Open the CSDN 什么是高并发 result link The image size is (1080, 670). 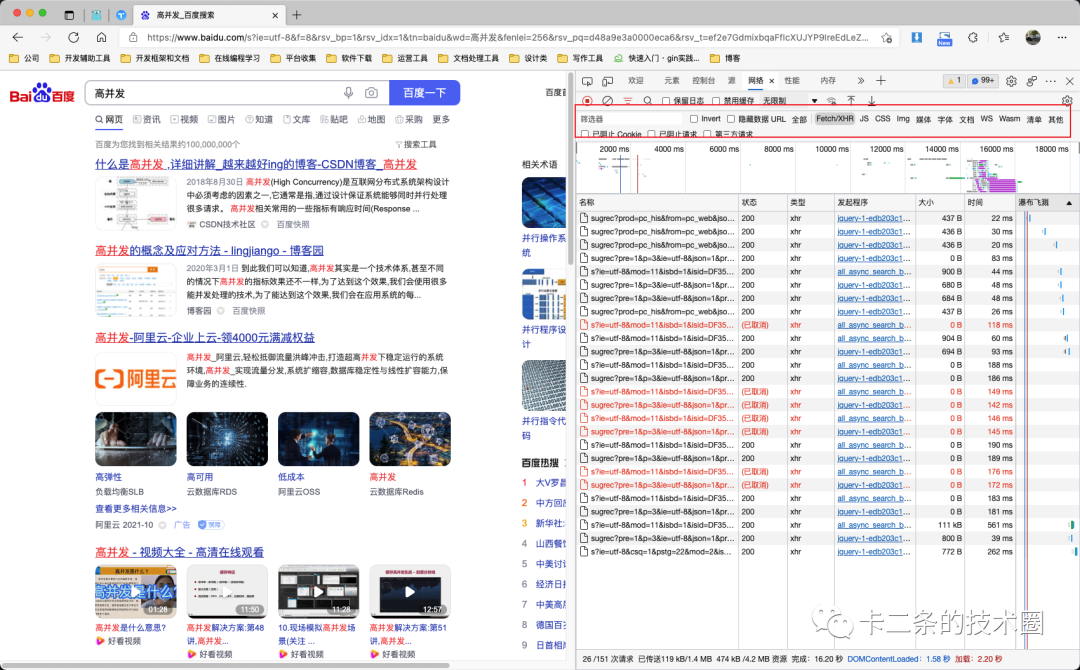(x=256, y=165)
